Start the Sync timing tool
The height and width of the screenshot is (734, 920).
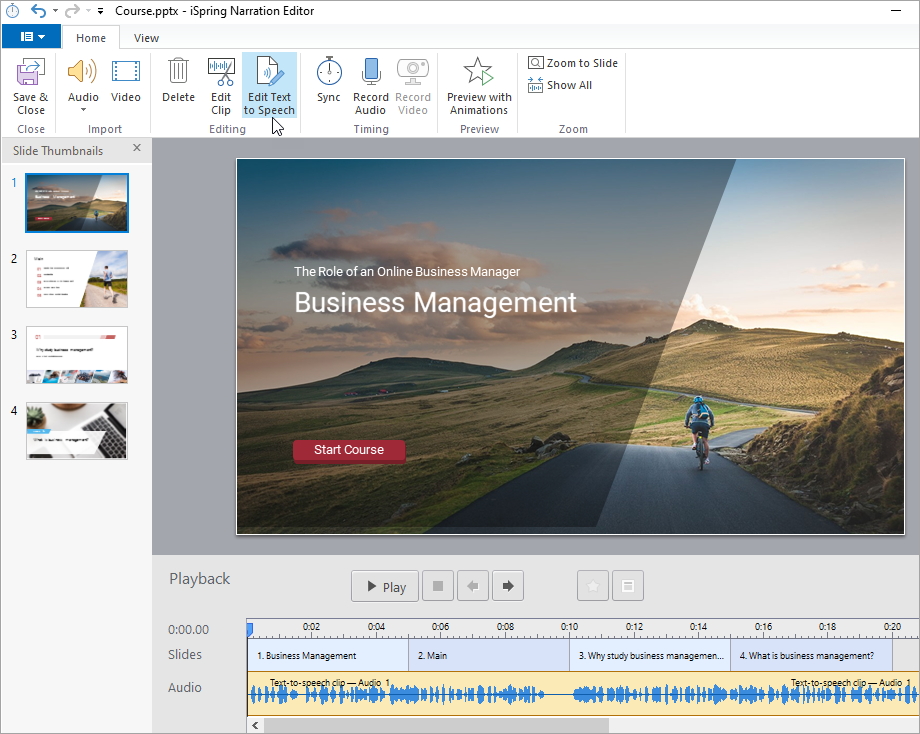click(x=329, y=82)
